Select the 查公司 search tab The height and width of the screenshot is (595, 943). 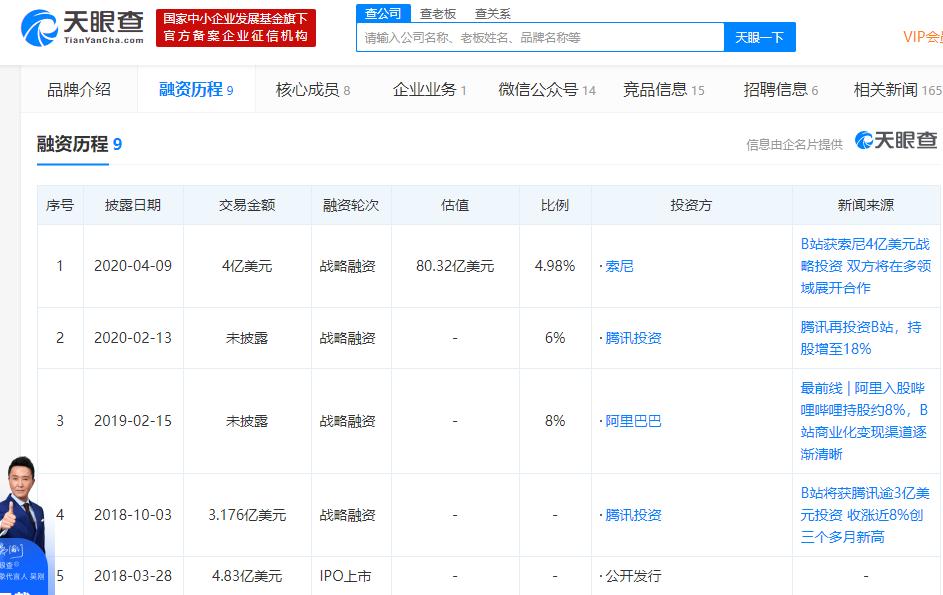(x=382, y=13)
